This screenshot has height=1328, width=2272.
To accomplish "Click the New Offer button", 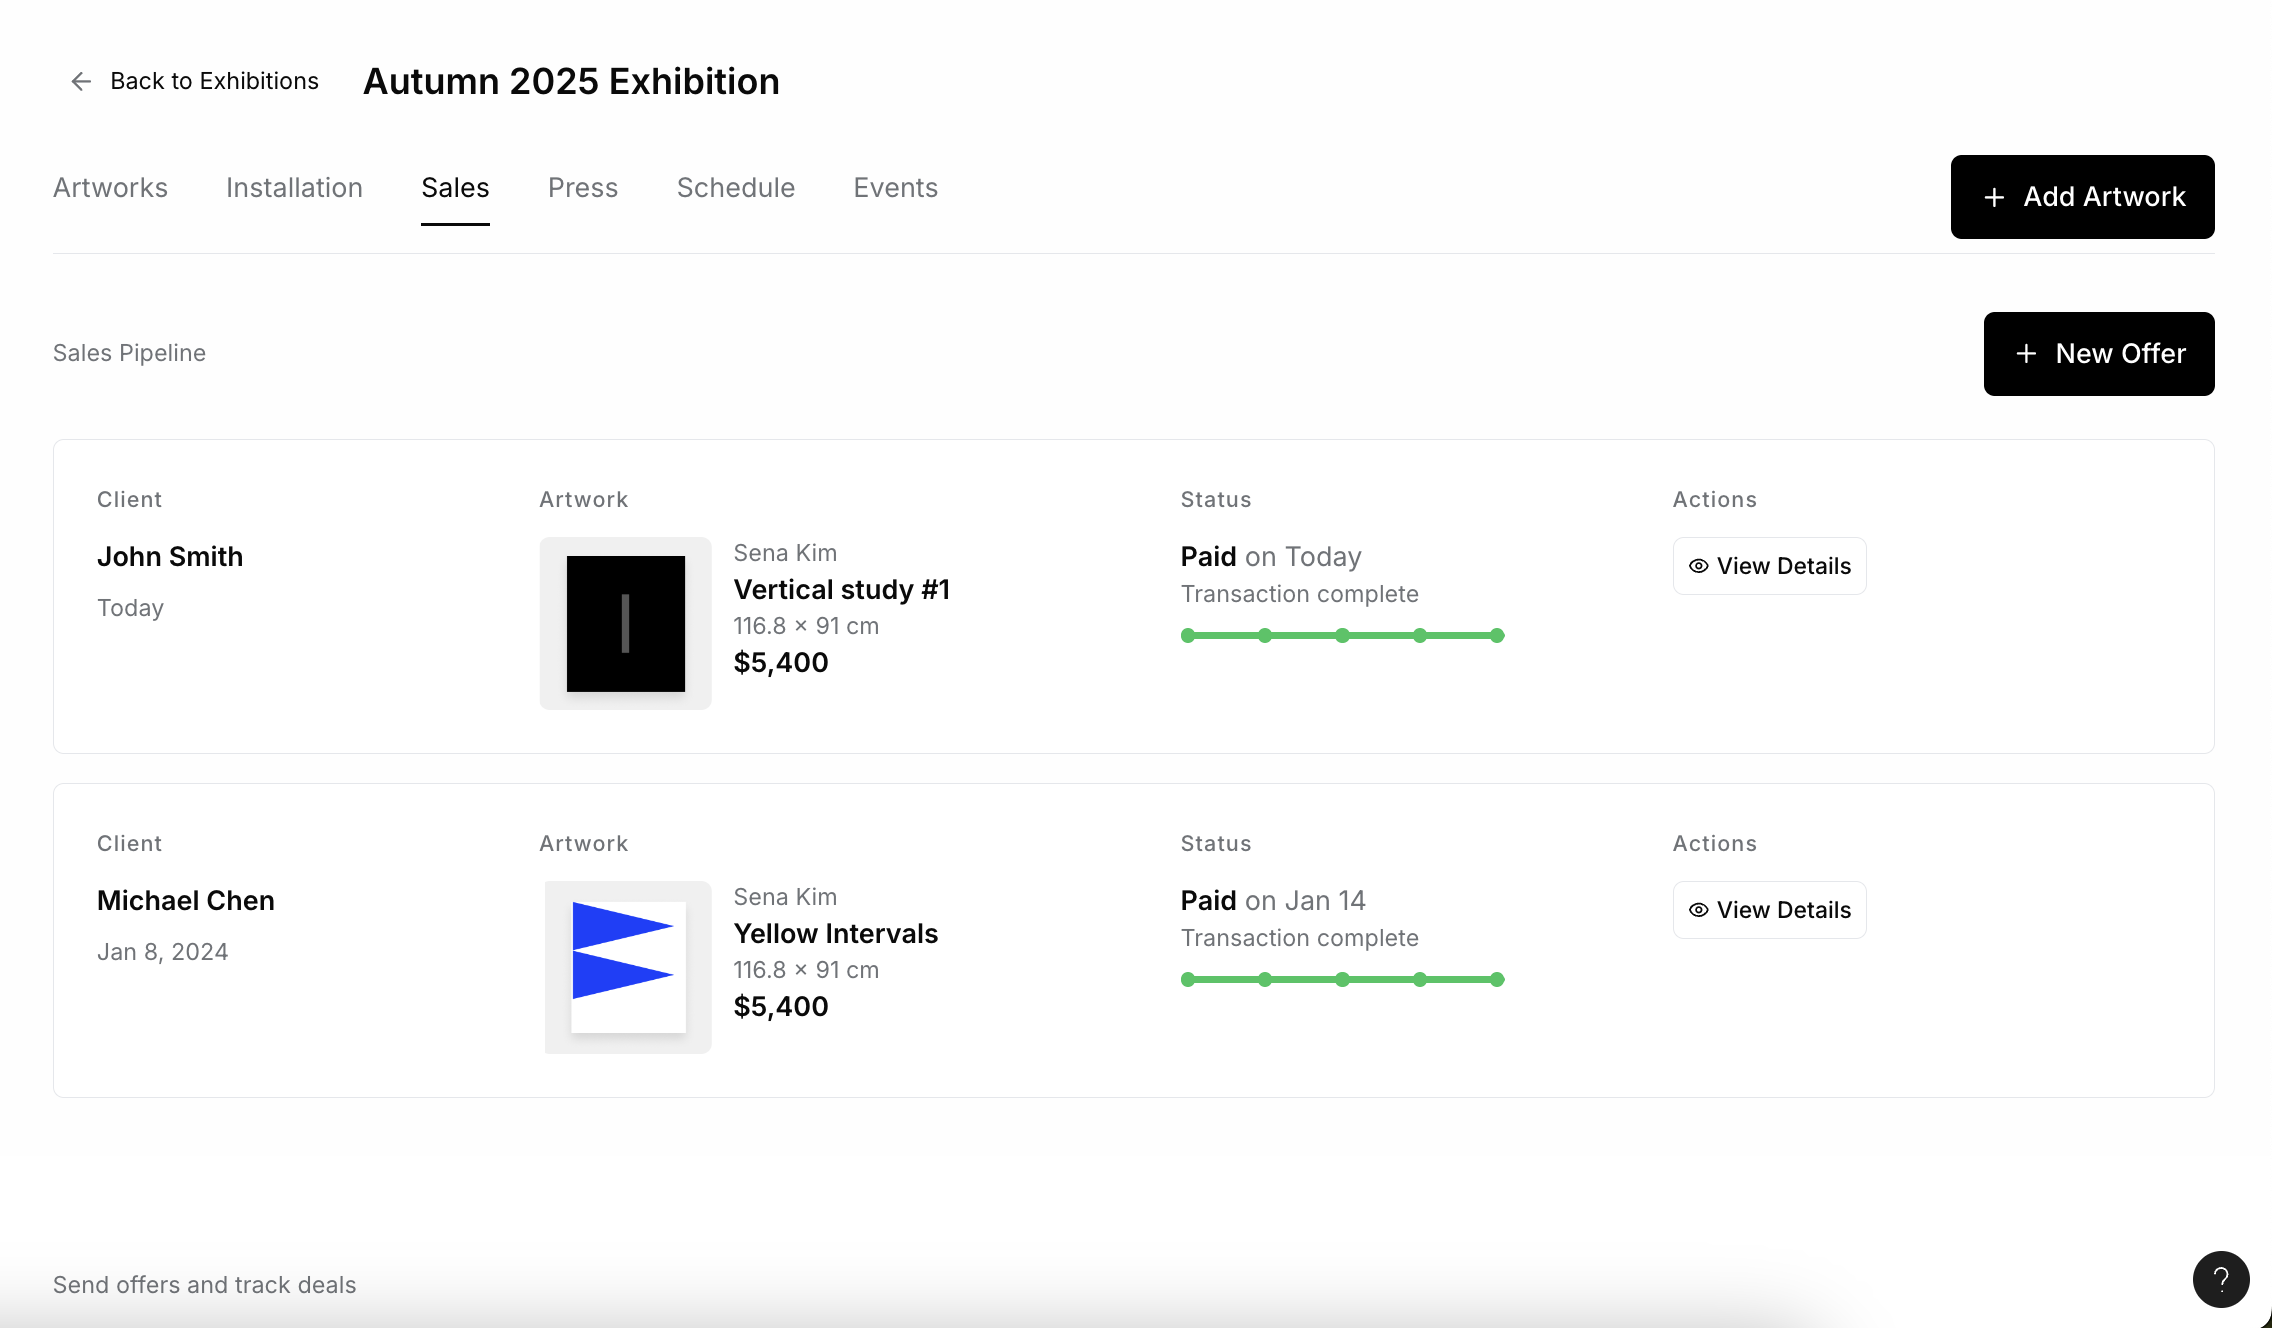I will coord(2098,354).
